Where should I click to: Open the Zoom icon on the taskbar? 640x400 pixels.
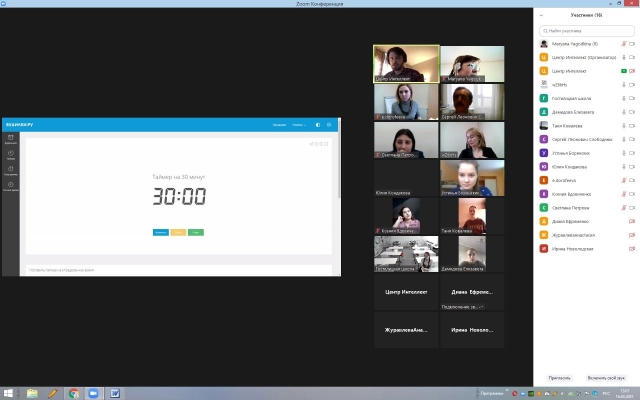point(93,393)
